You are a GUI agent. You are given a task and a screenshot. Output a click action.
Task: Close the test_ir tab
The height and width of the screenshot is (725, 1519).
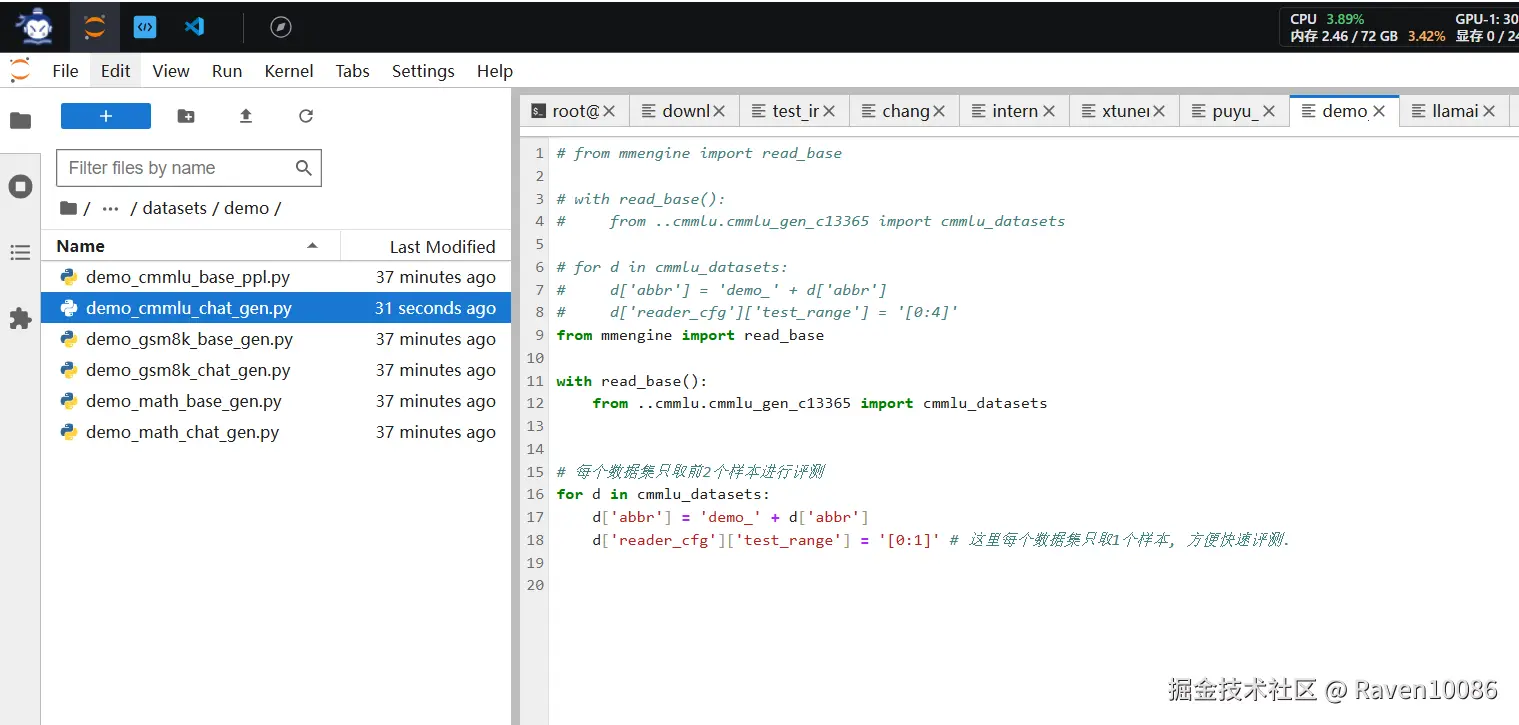click(x=829, y=111)
